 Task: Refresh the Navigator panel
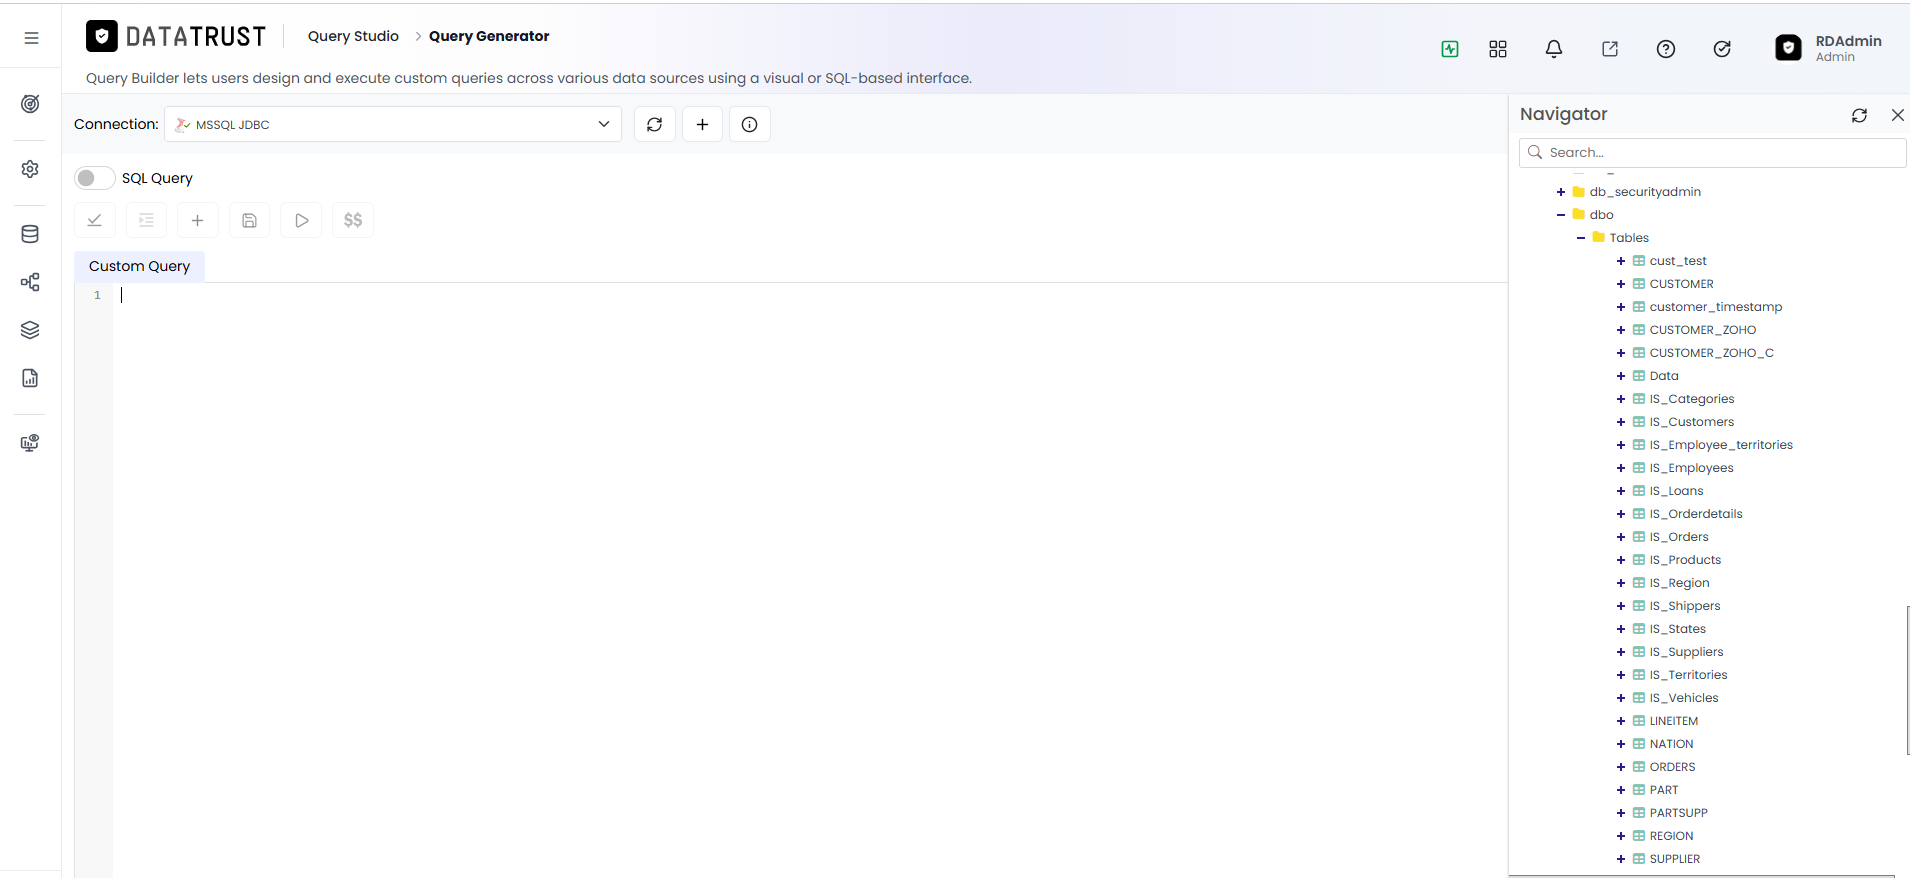pyautogui.click(x=1859, y=115)
